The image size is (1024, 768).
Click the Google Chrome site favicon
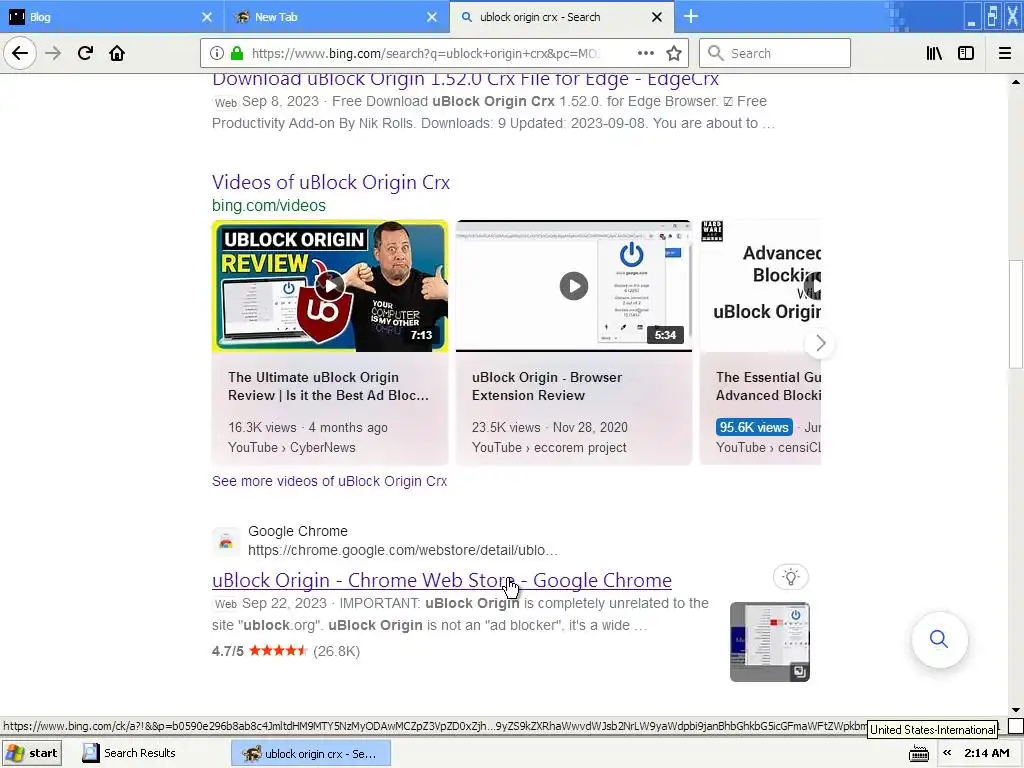(226, 541)
